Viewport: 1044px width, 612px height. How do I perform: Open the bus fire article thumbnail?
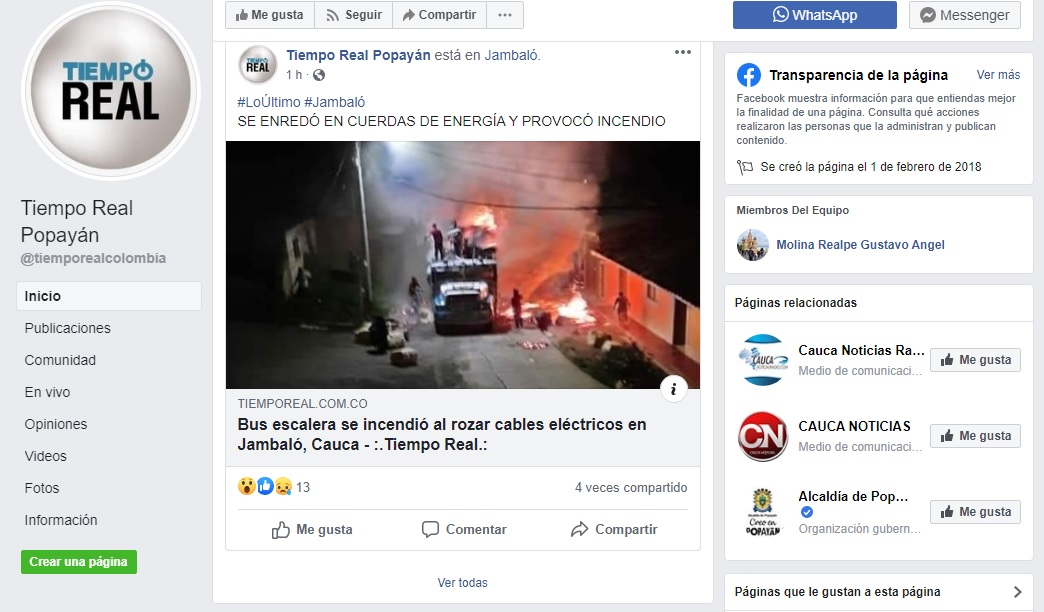463,264
